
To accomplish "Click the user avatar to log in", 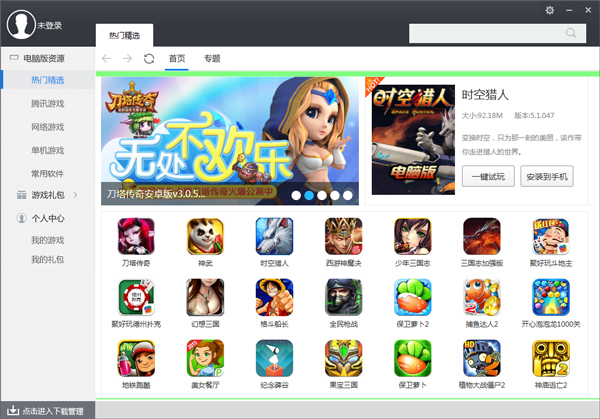I will [x=21, y=24].
